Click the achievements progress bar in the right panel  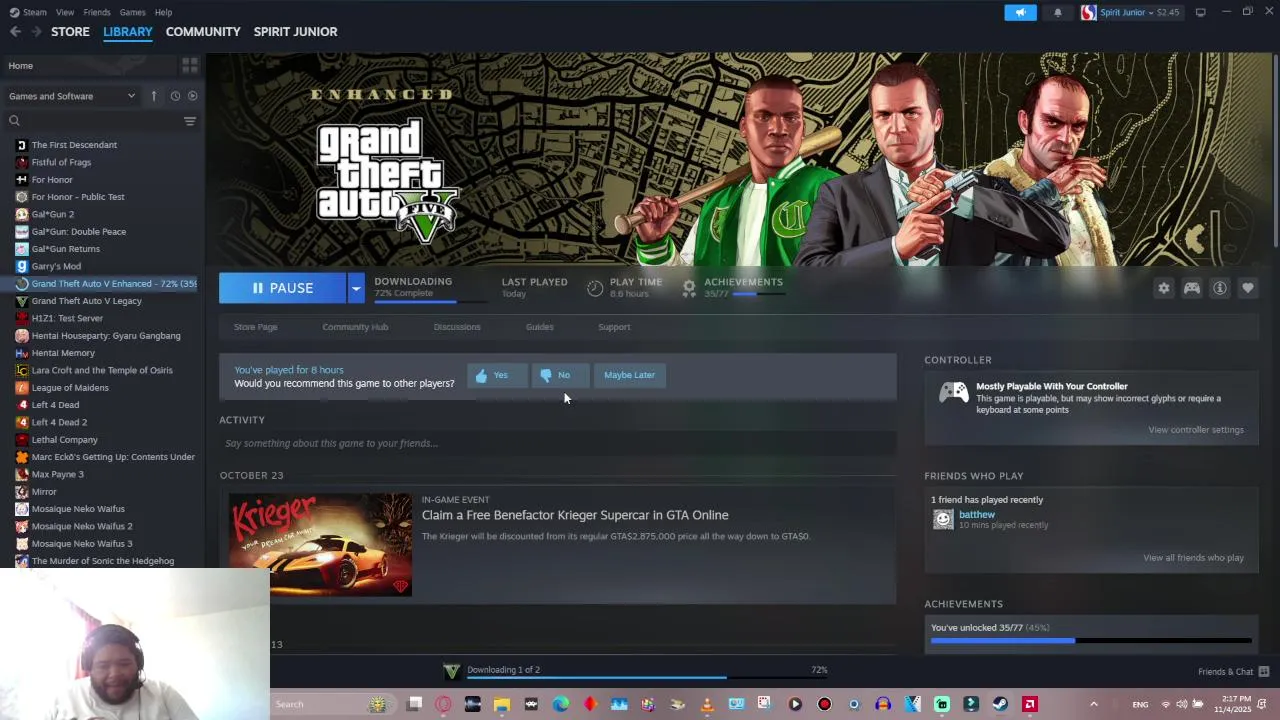point(1091,640)
